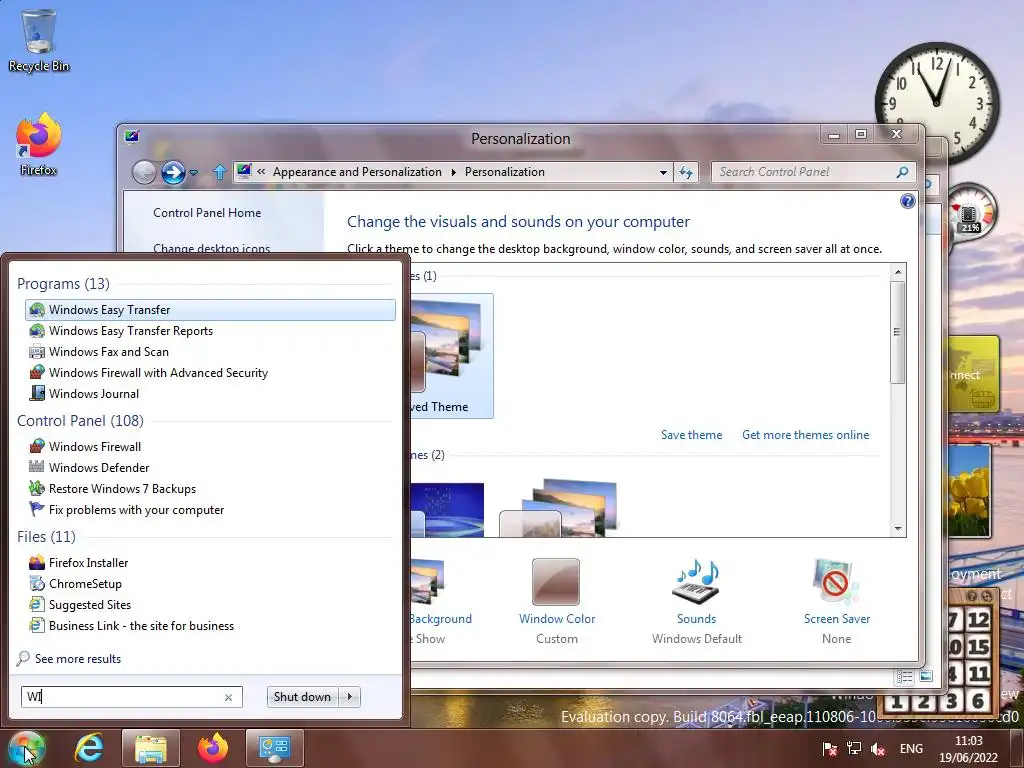Click Action Center flag tray icon
The height and width of the screenshot is (768, 1024).
(829, 749)
